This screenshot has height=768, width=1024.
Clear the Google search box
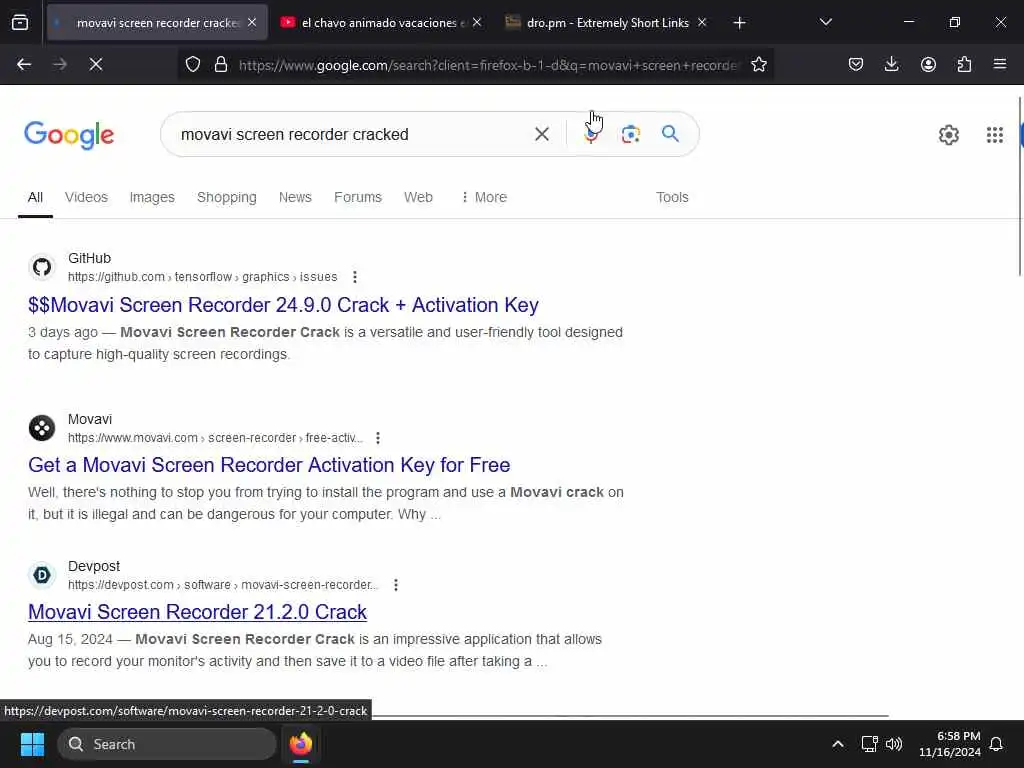tap(541, 135)
